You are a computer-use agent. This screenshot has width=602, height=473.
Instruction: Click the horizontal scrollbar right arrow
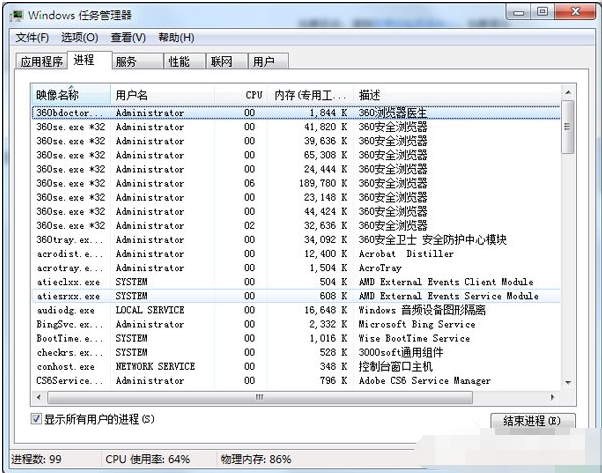pos(552,396)
